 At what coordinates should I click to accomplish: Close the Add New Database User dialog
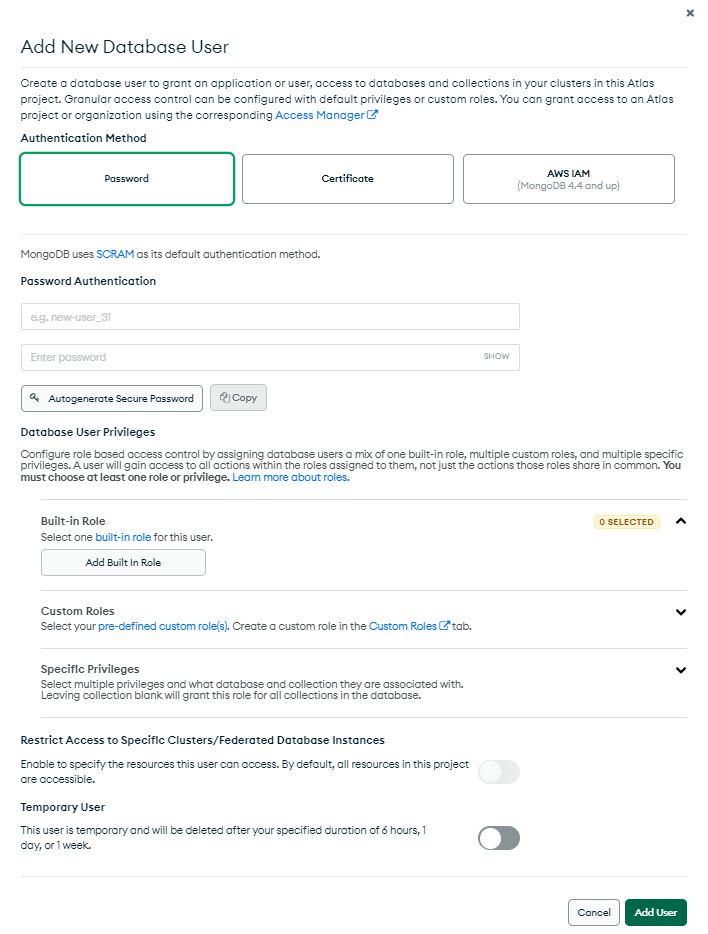690,13
